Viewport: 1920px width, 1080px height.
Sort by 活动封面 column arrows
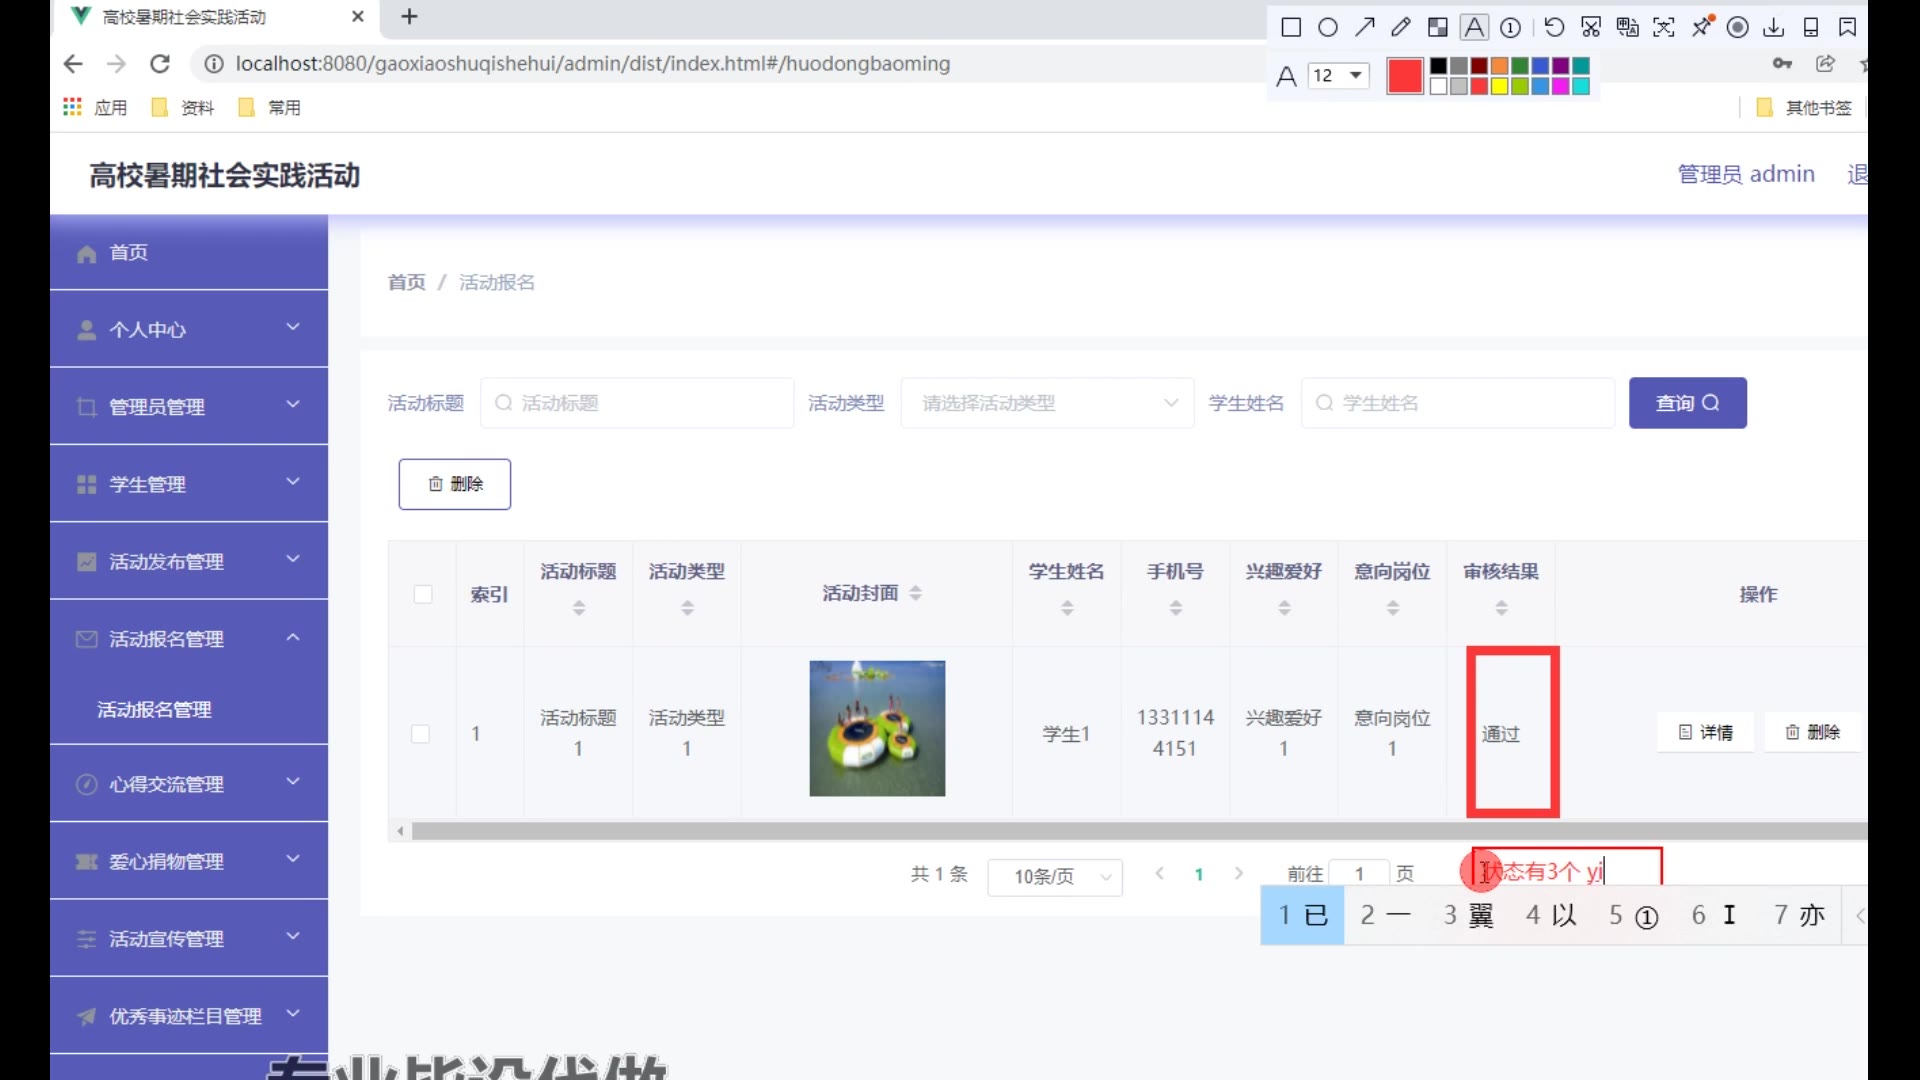tap(915, 593)
